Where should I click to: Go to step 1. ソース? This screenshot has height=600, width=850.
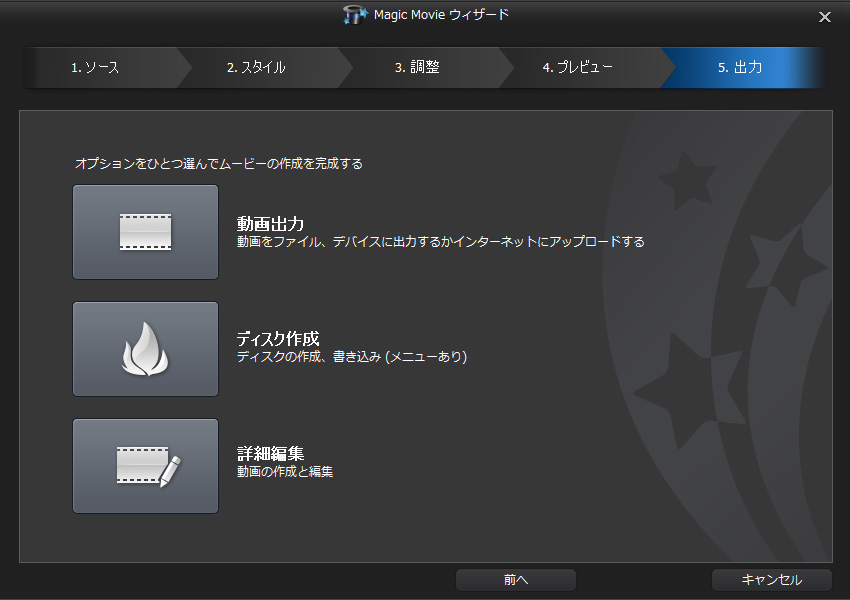tap(95, 68)
